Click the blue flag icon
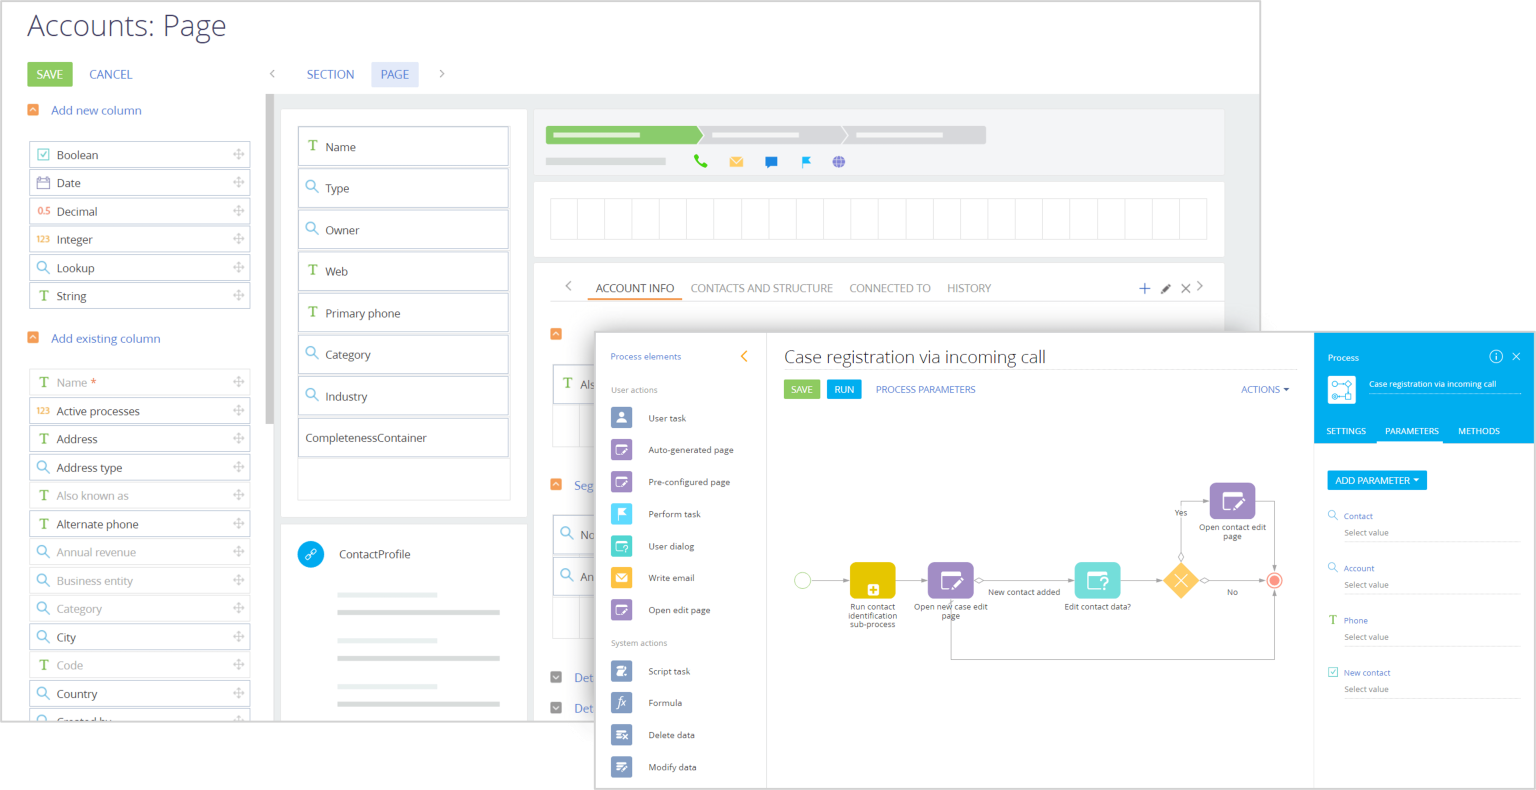1536x790 pixels. (x=806, y=162)
